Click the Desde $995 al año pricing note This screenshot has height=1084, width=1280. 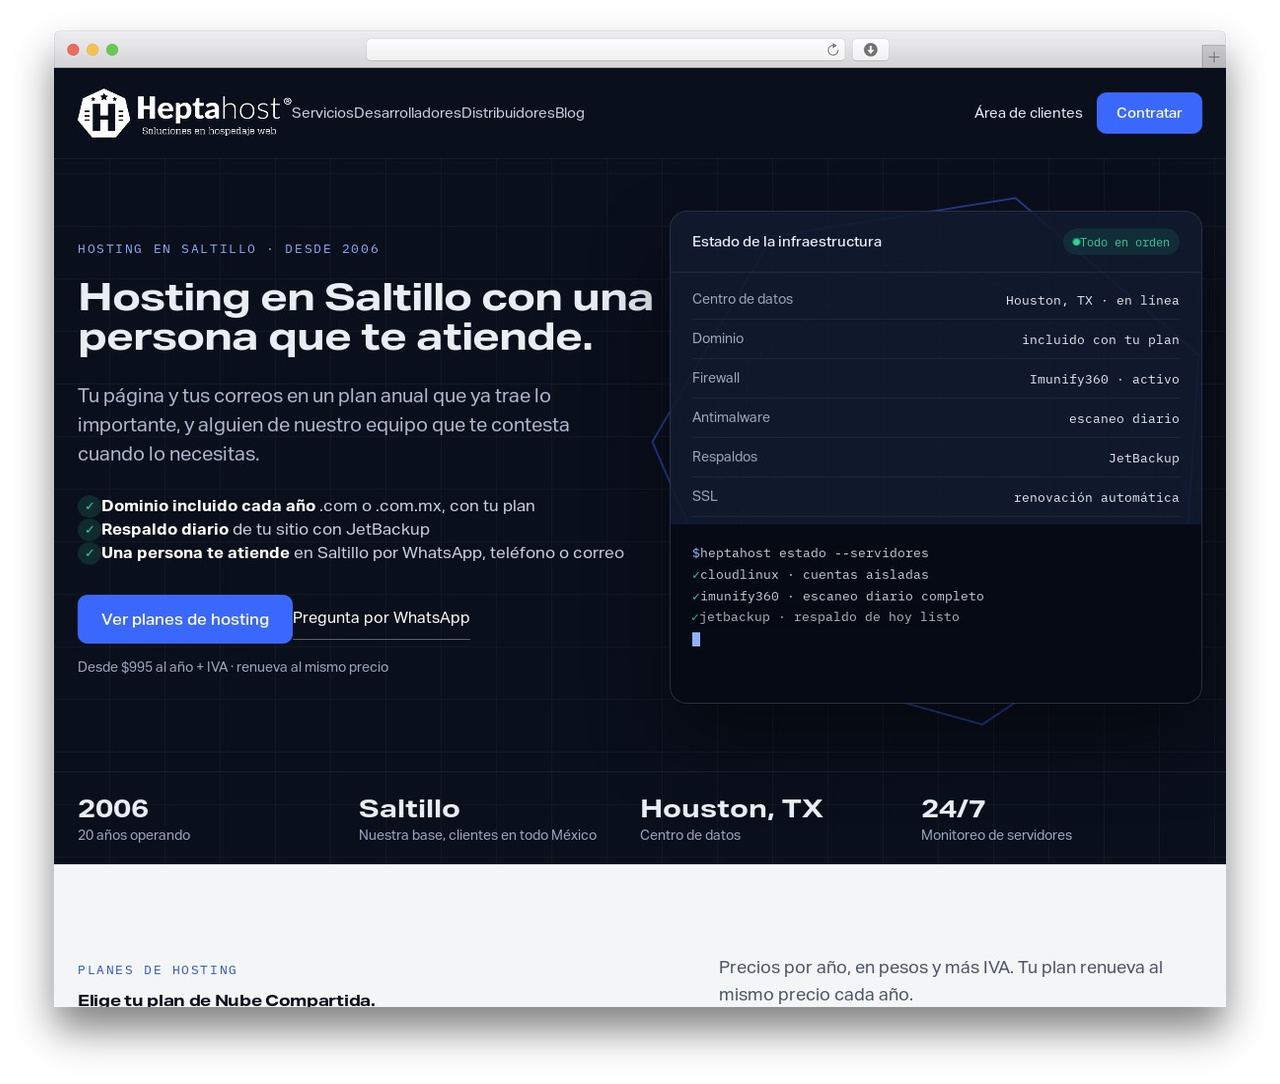tap(233, 667)
